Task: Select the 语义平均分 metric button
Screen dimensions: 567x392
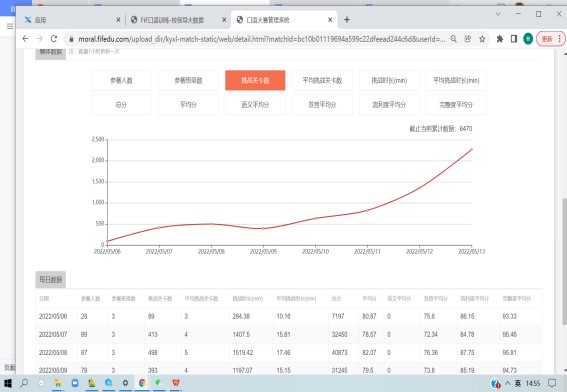Action: (x=255, y=105)
